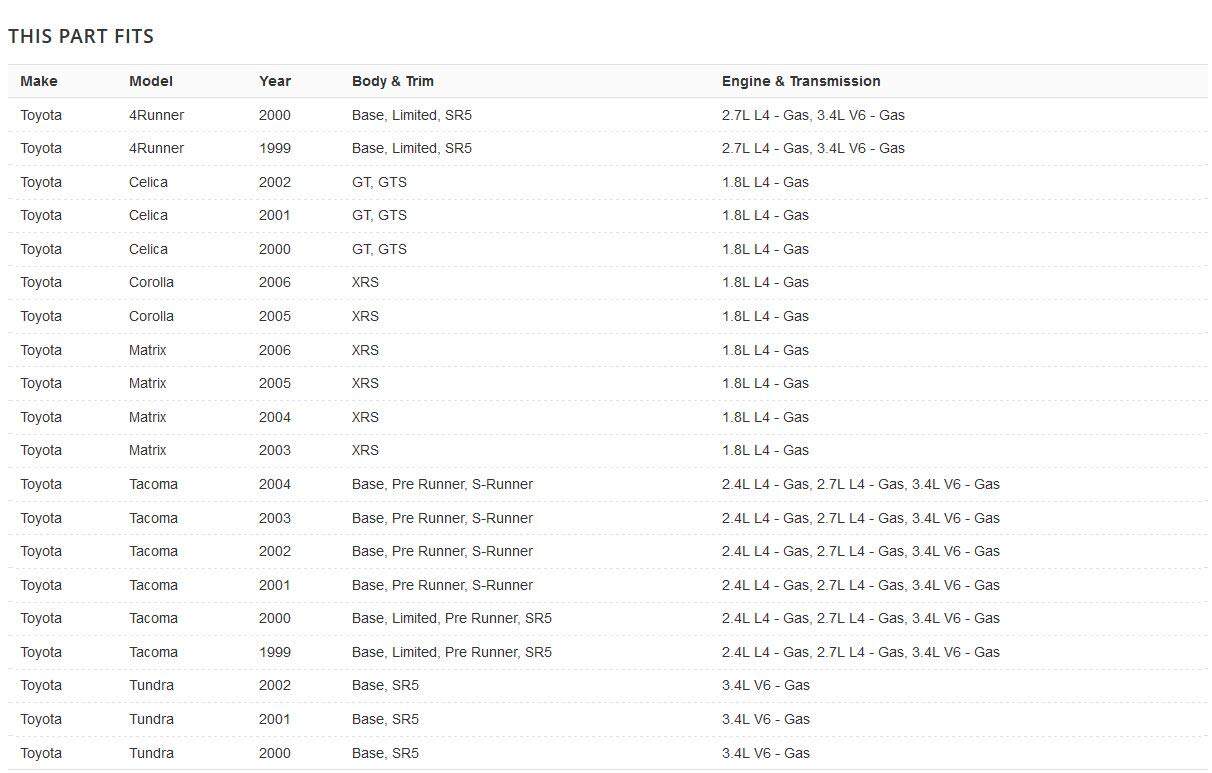
Task: Click the Model column header
Action: 151,81
